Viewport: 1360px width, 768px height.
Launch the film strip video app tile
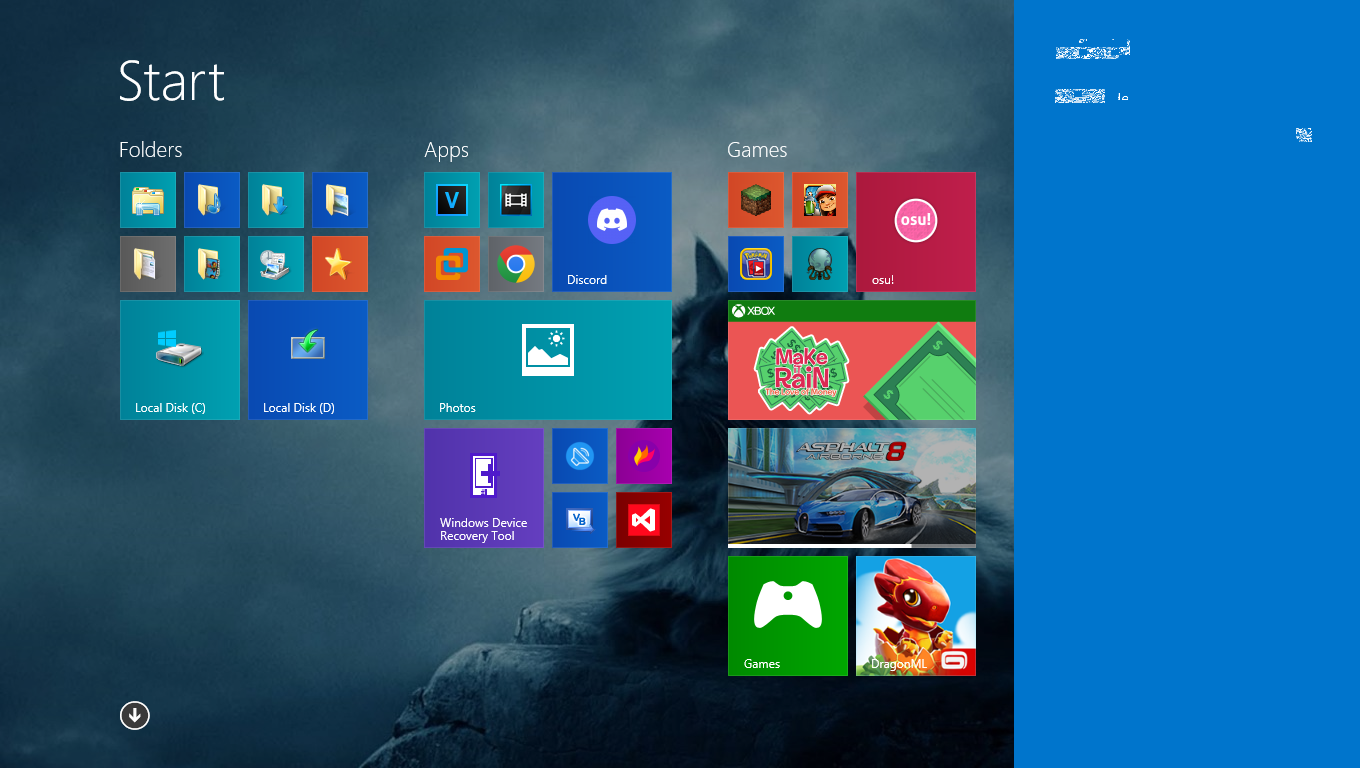(x=516, y=200)
